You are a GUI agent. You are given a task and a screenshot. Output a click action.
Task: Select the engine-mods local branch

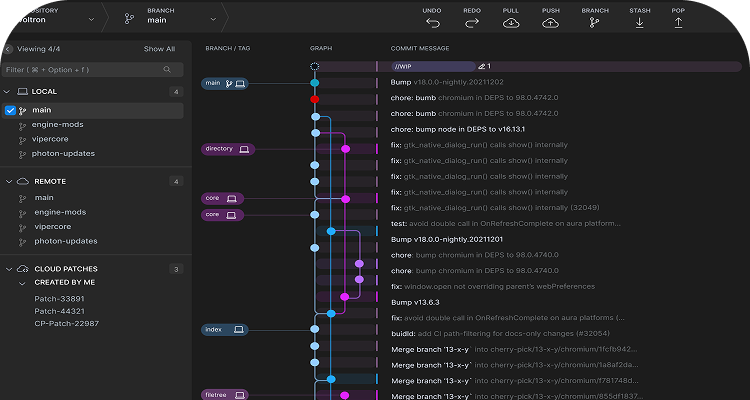point(60,125)
